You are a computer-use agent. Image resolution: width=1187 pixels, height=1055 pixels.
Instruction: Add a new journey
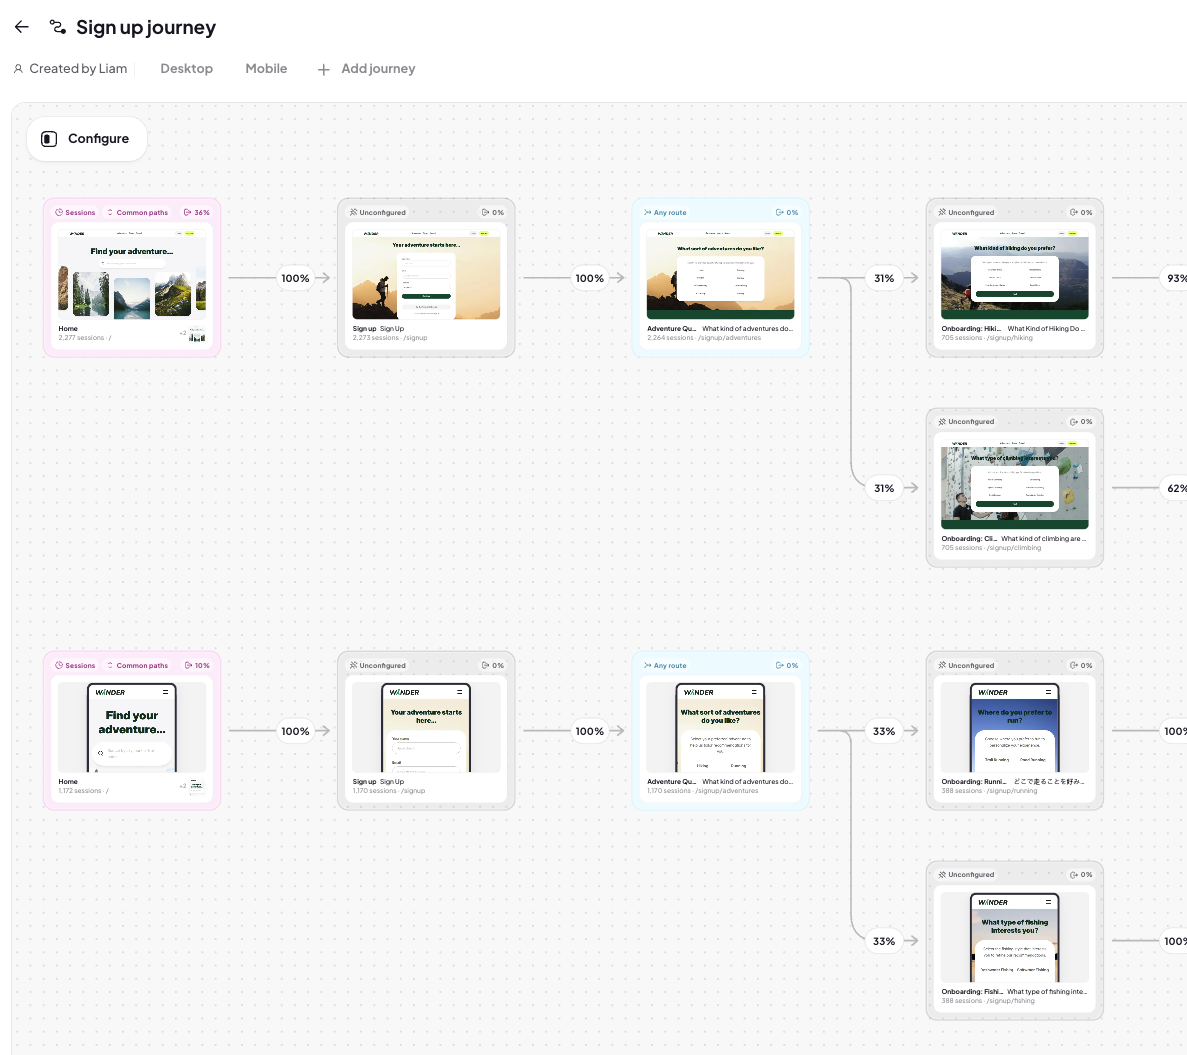pos(366,69)
